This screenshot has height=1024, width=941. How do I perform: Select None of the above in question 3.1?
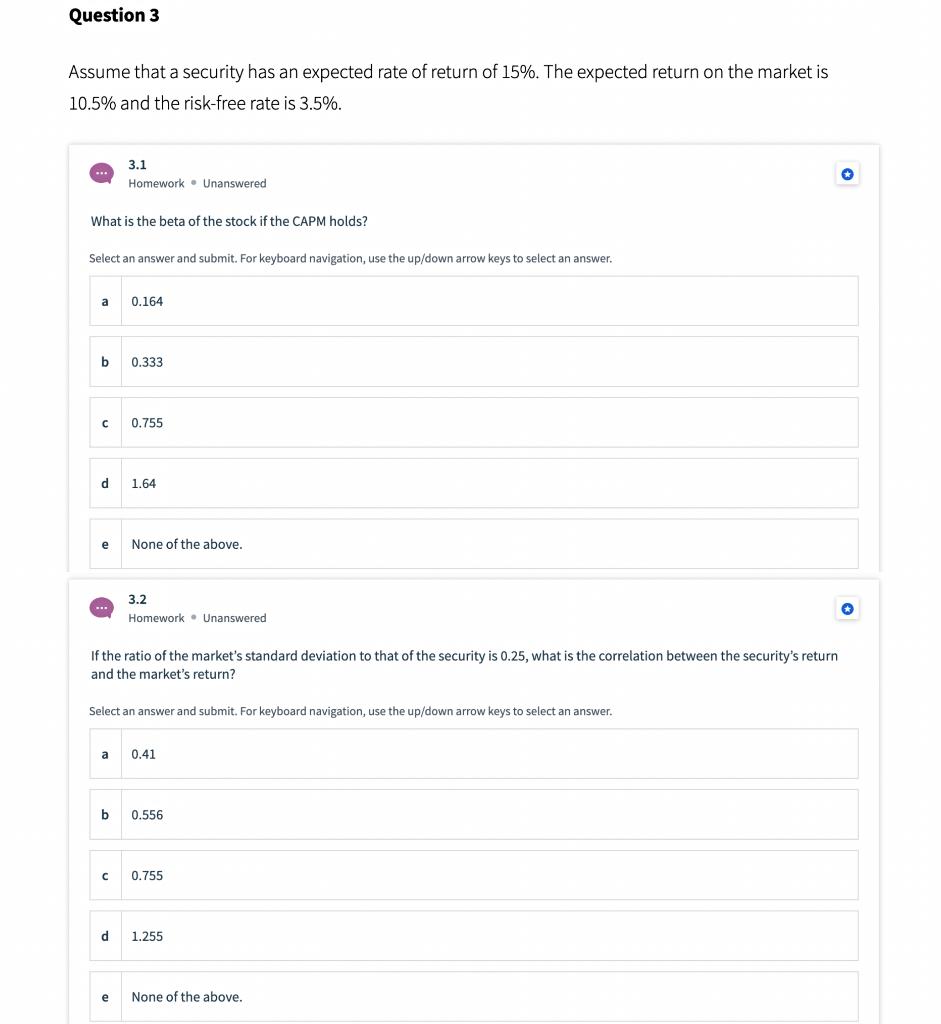point(472,543)
